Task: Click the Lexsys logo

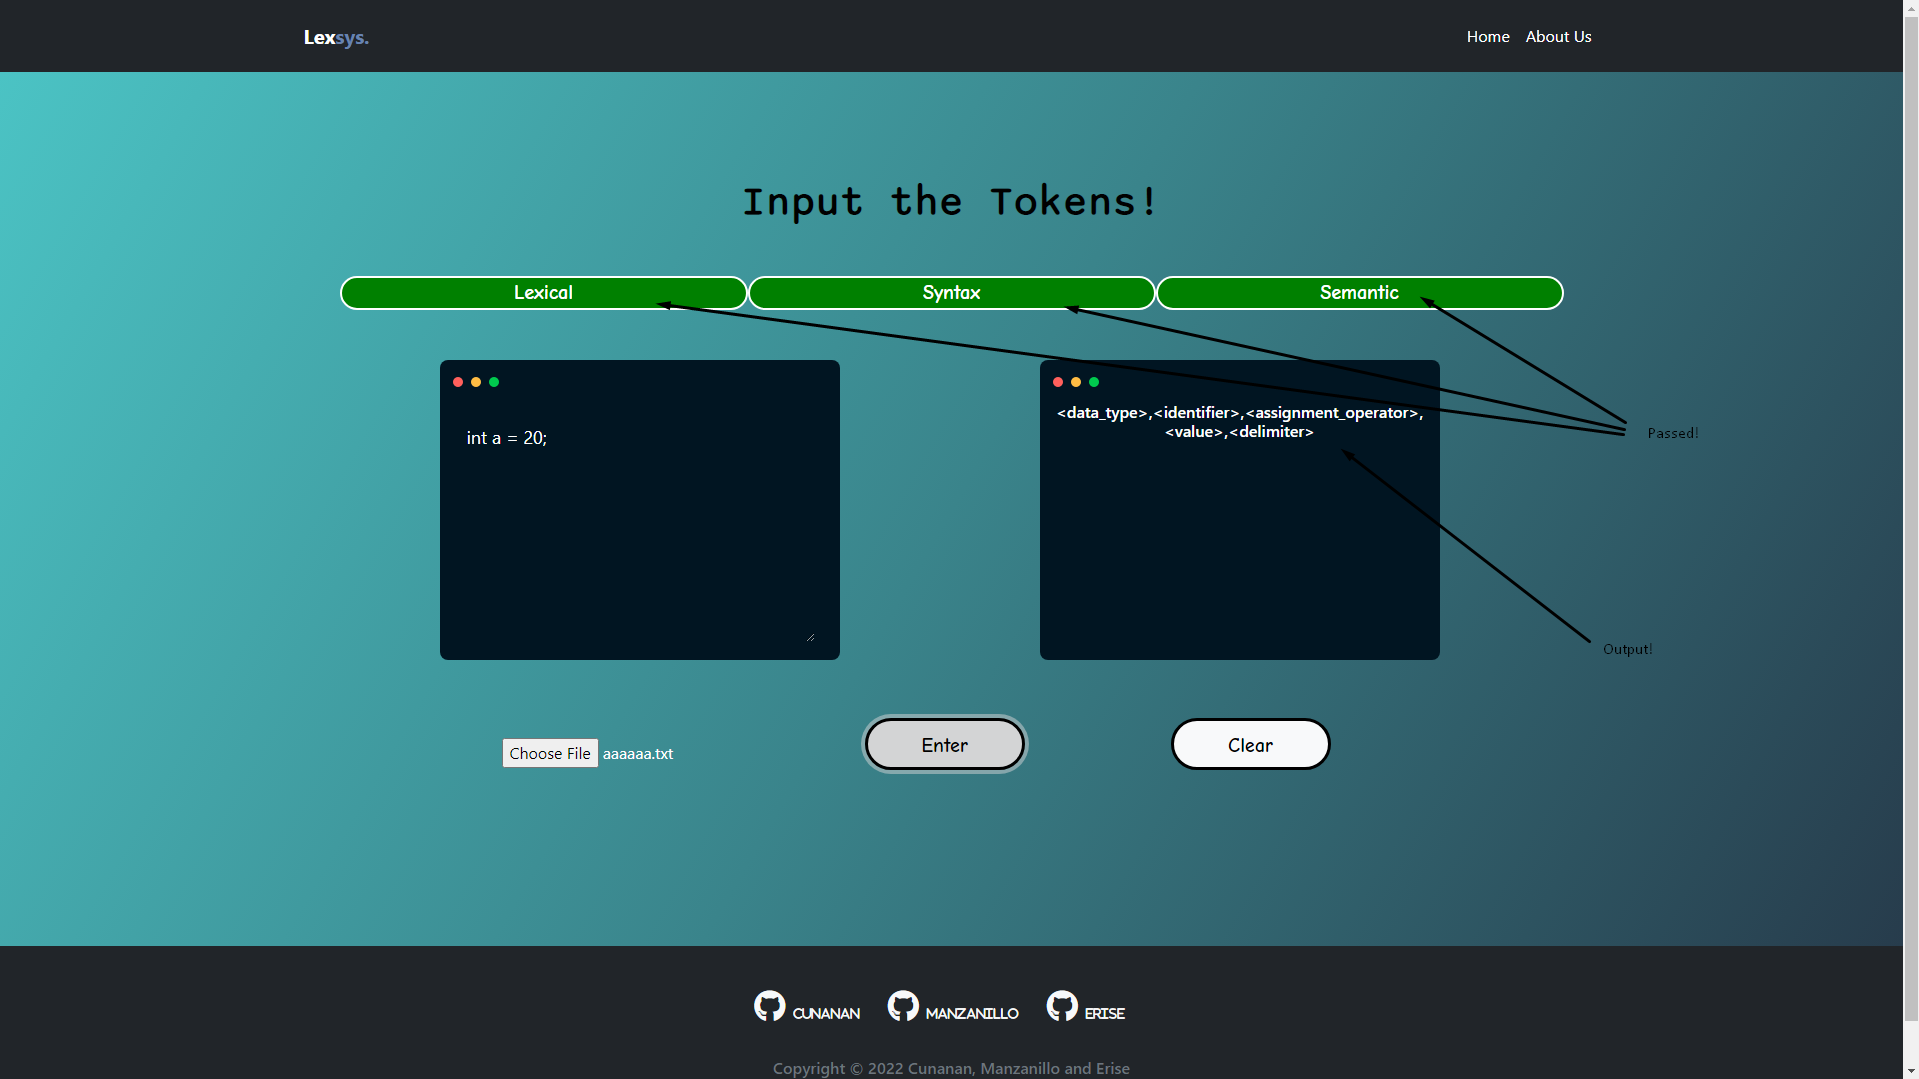Action: click(x=335, y=37)
